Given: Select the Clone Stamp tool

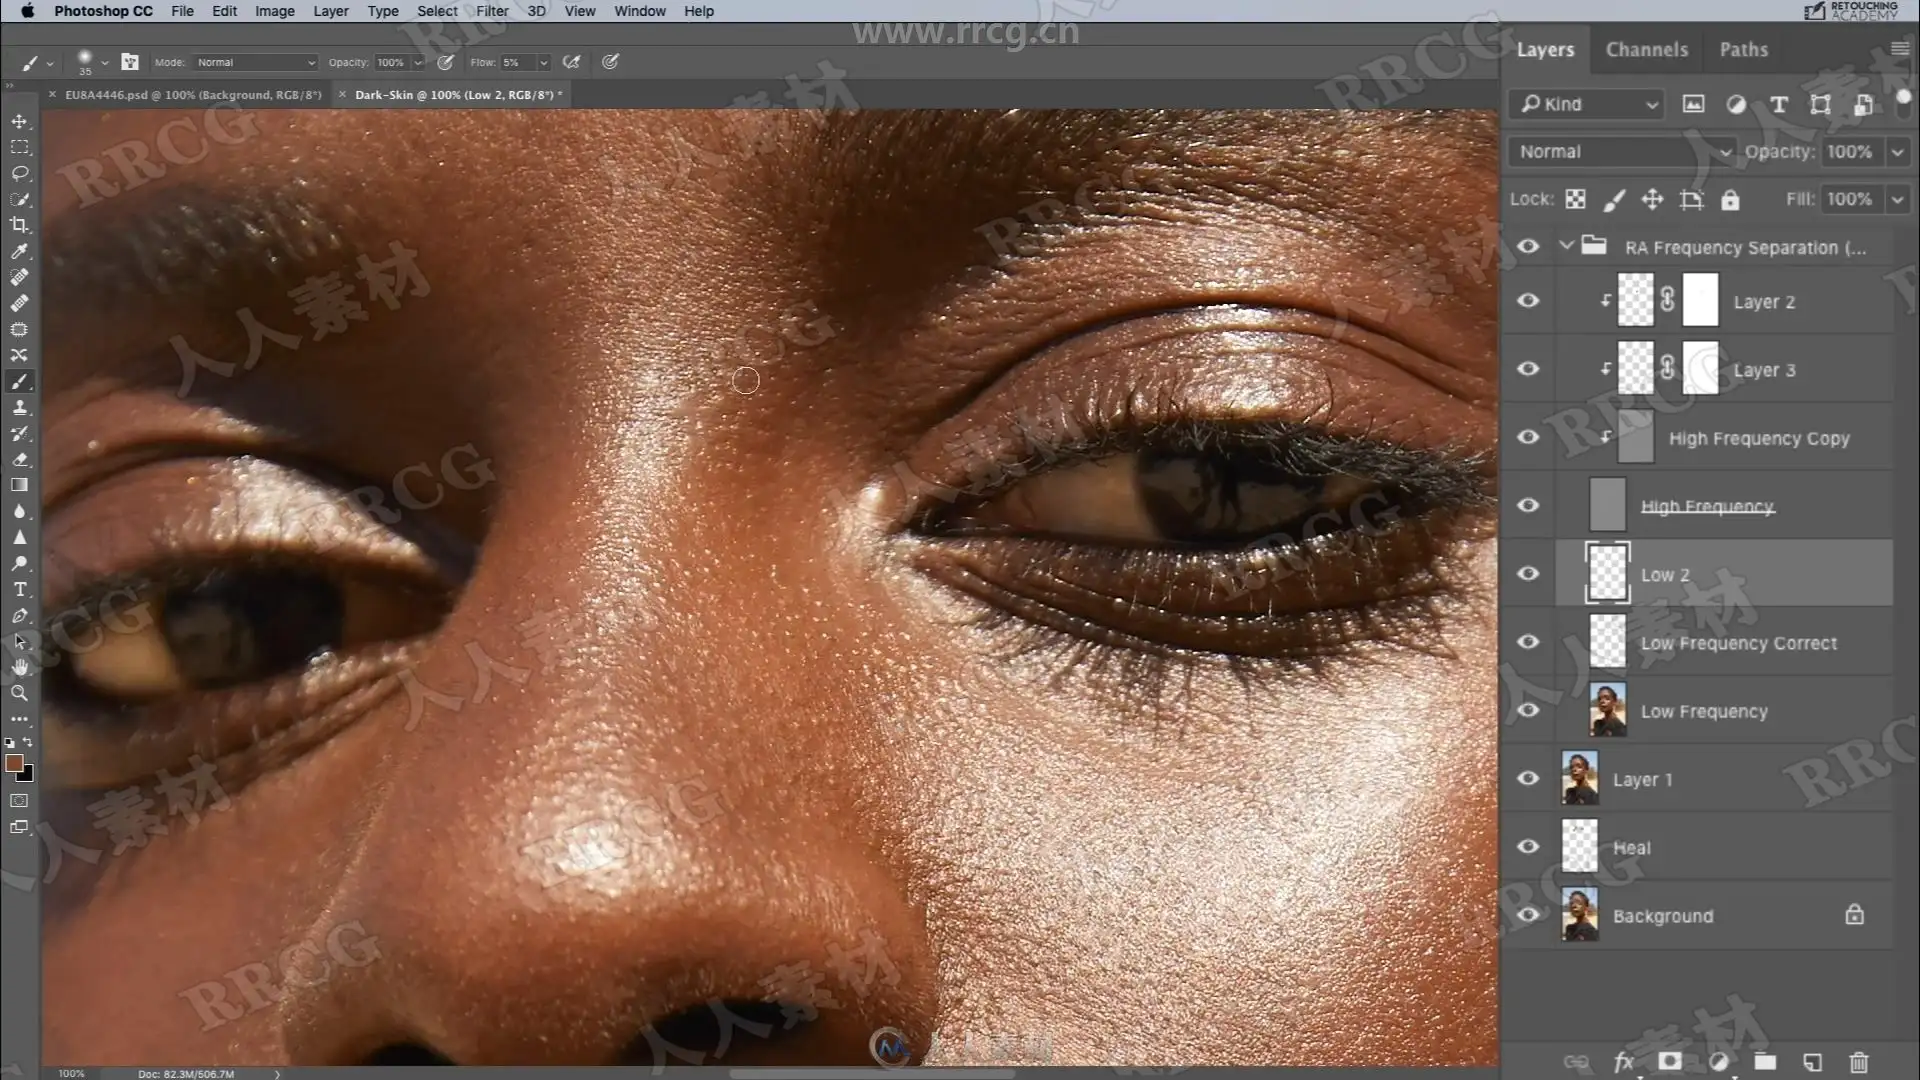Looking at the screenshot, I should [19, 407].
